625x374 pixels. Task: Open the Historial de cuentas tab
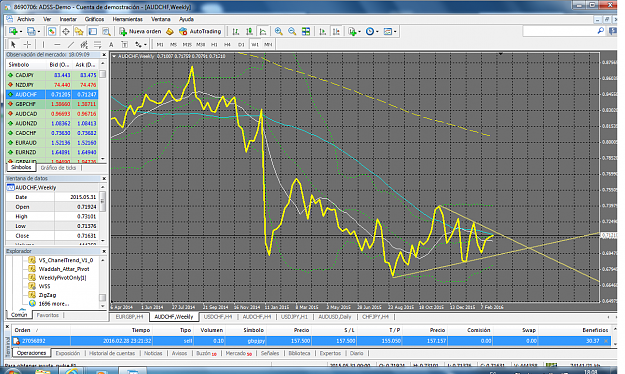click(112, 353)
